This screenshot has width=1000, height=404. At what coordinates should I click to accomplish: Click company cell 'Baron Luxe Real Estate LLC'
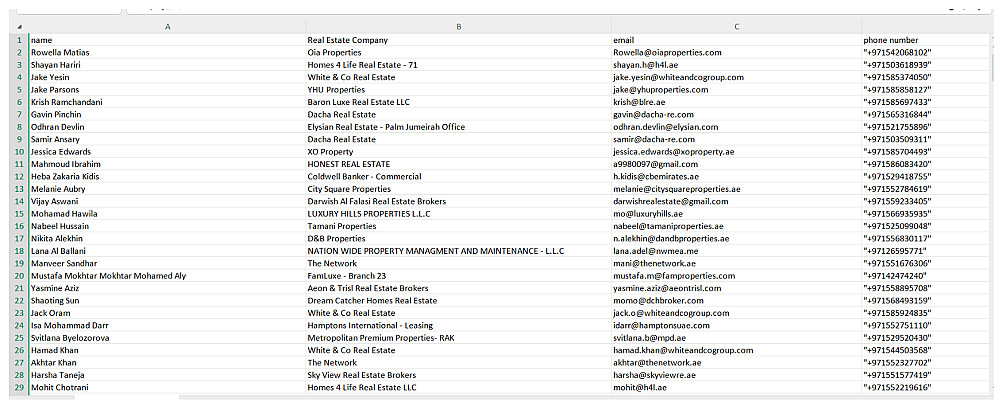[x=458, y=102]
